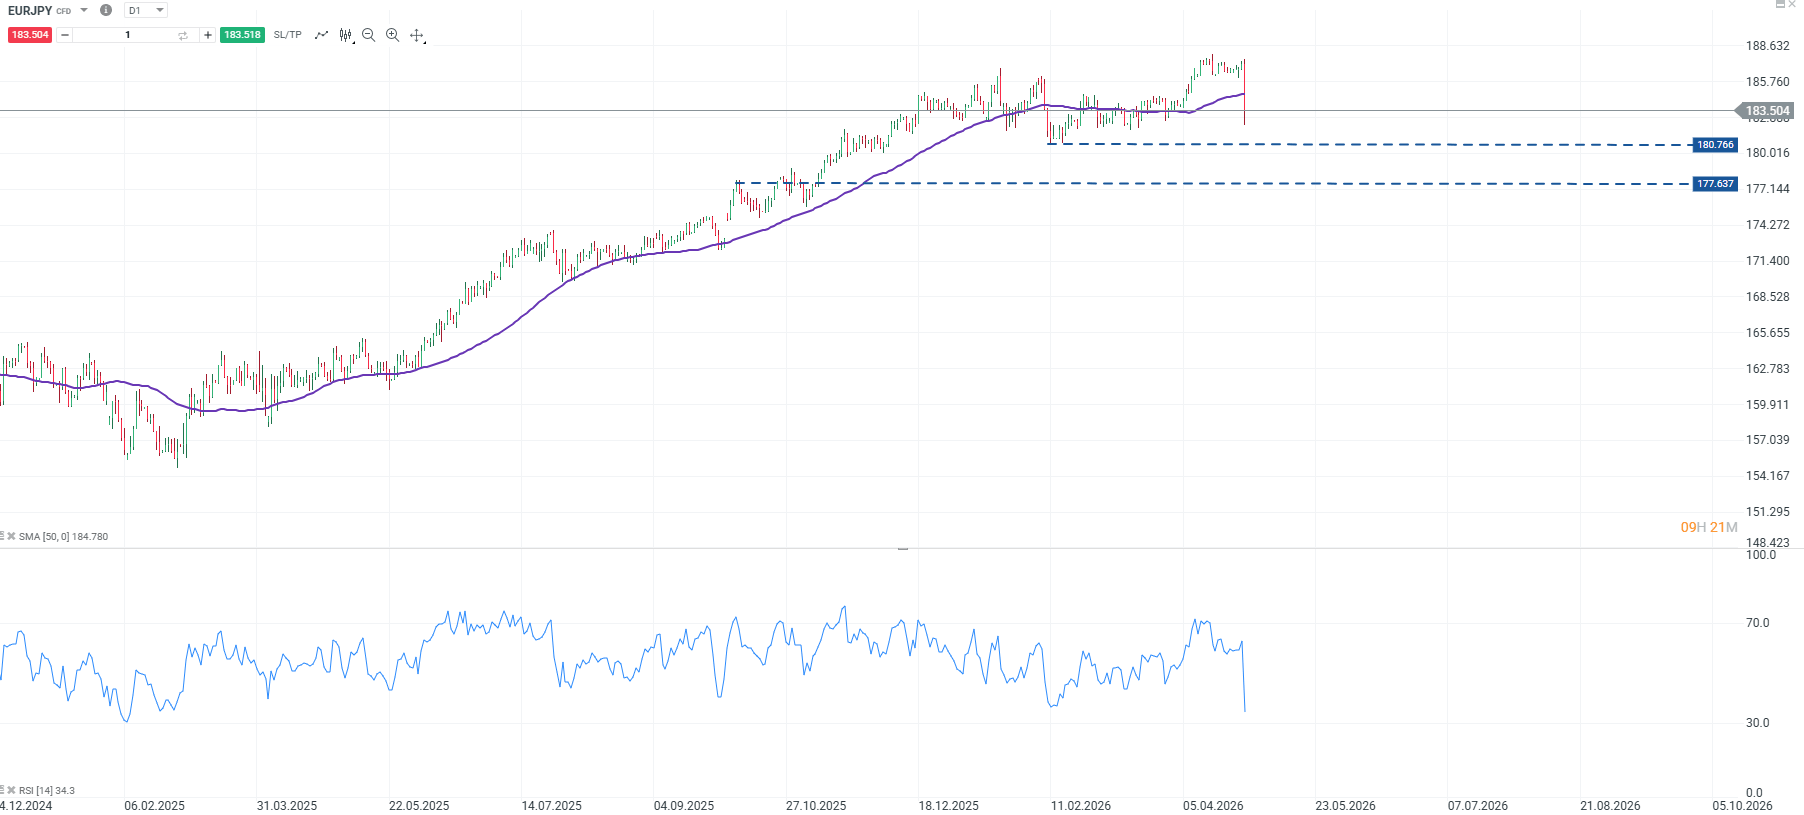Image resolution: width=1804 pixels, height=815 pixels.
Task: Zoom in the chart
Action: click(392, 35)
